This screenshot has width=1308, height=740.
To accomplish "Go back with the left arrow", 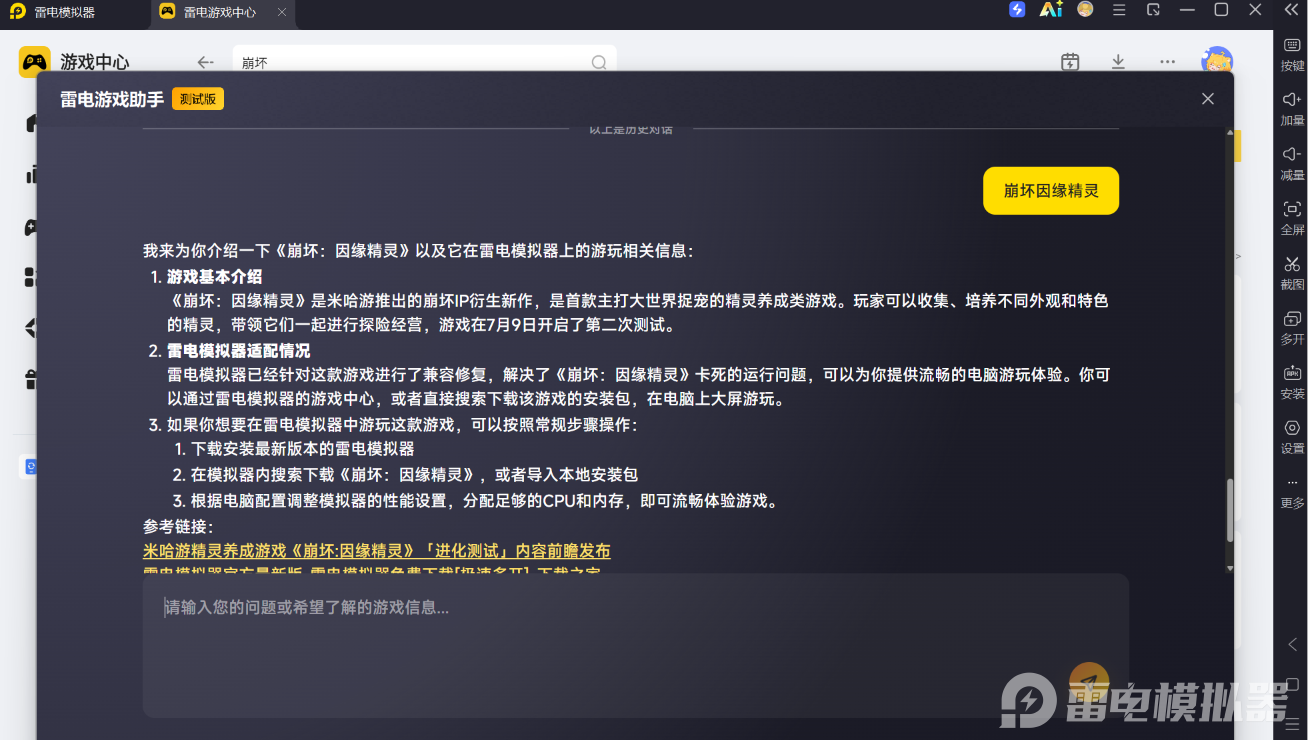I will (x=206, y=62).
